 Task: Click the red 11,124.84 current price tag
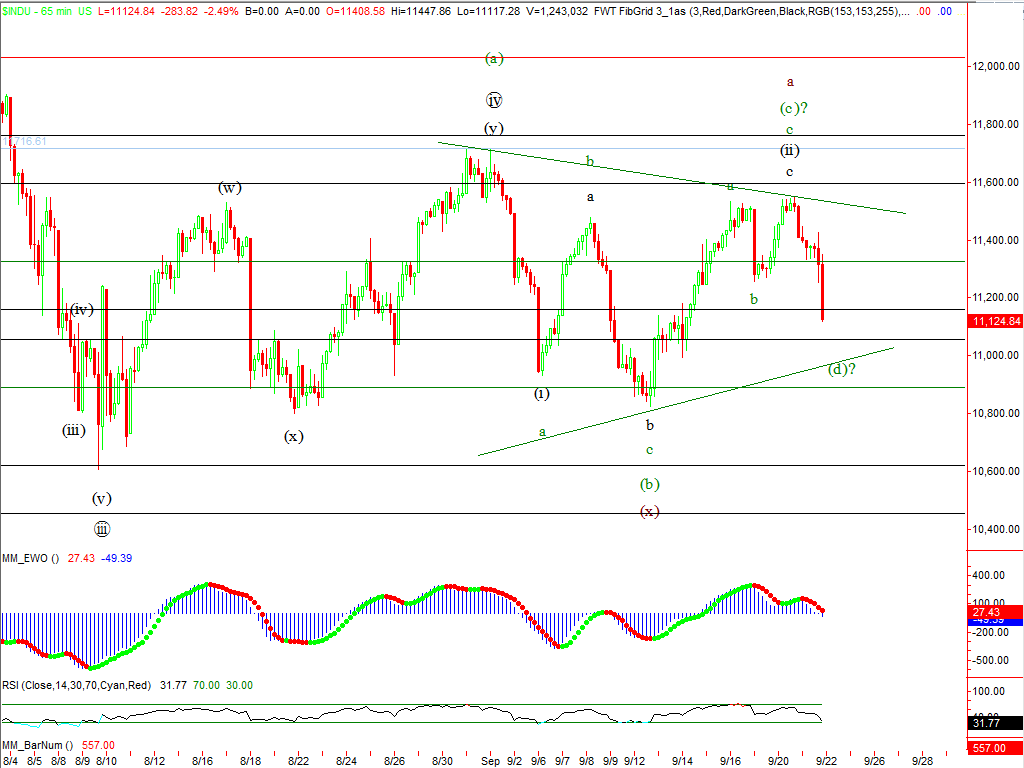click(x=995, y=321)
